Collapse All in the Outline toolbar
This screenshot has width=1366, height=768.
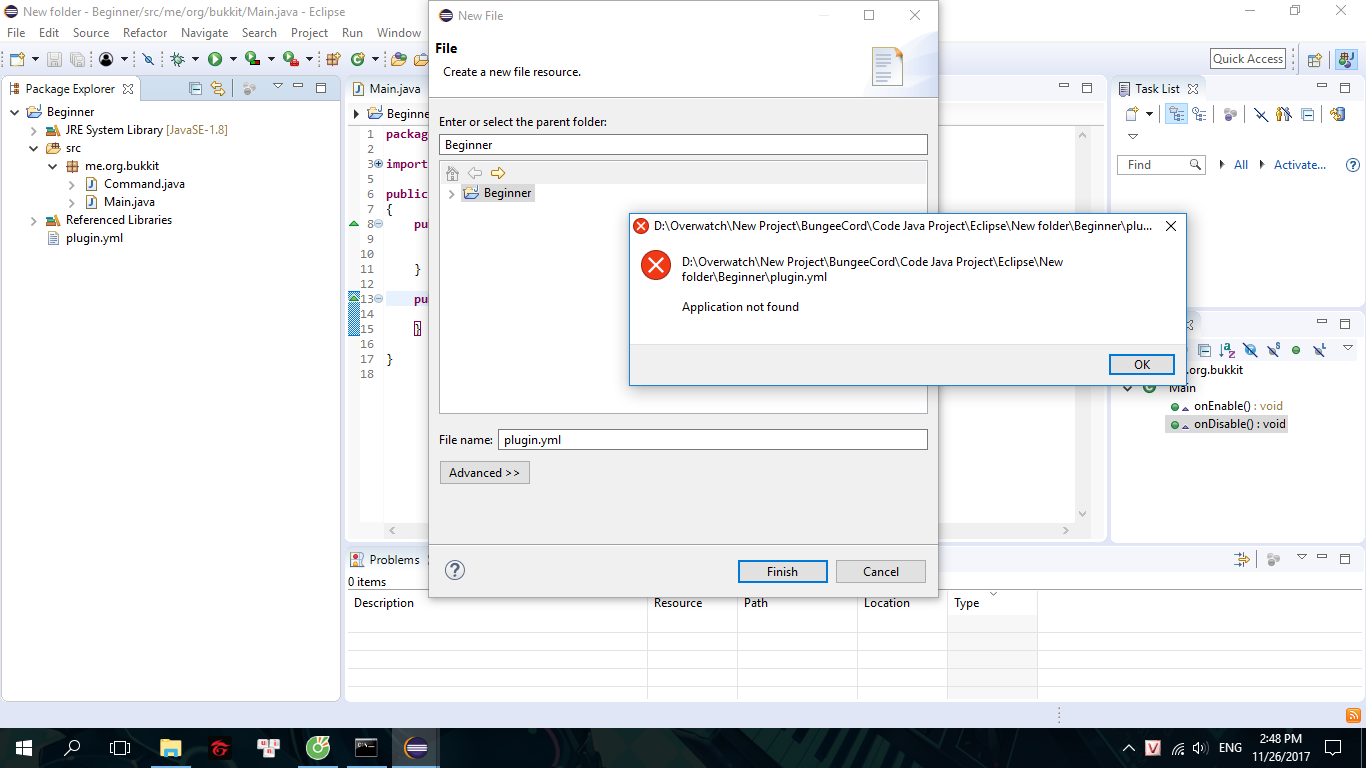pos(1204,350)
